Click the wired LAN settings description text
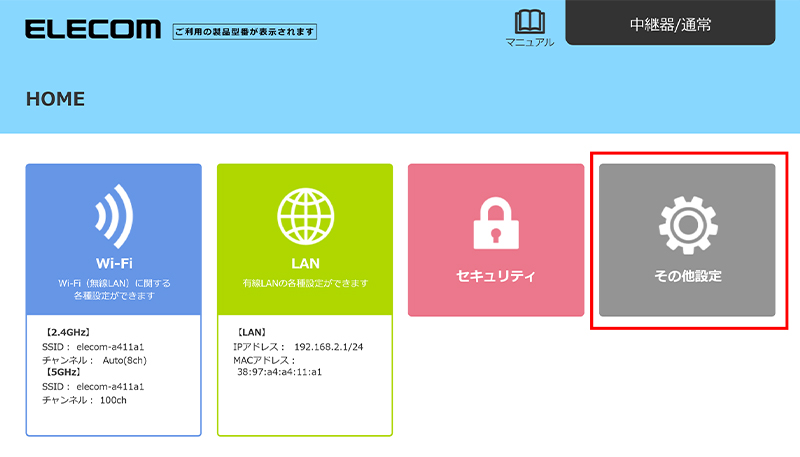Viewport: 800px width, 457px height. pyautogui.click(x=304, y=284)
